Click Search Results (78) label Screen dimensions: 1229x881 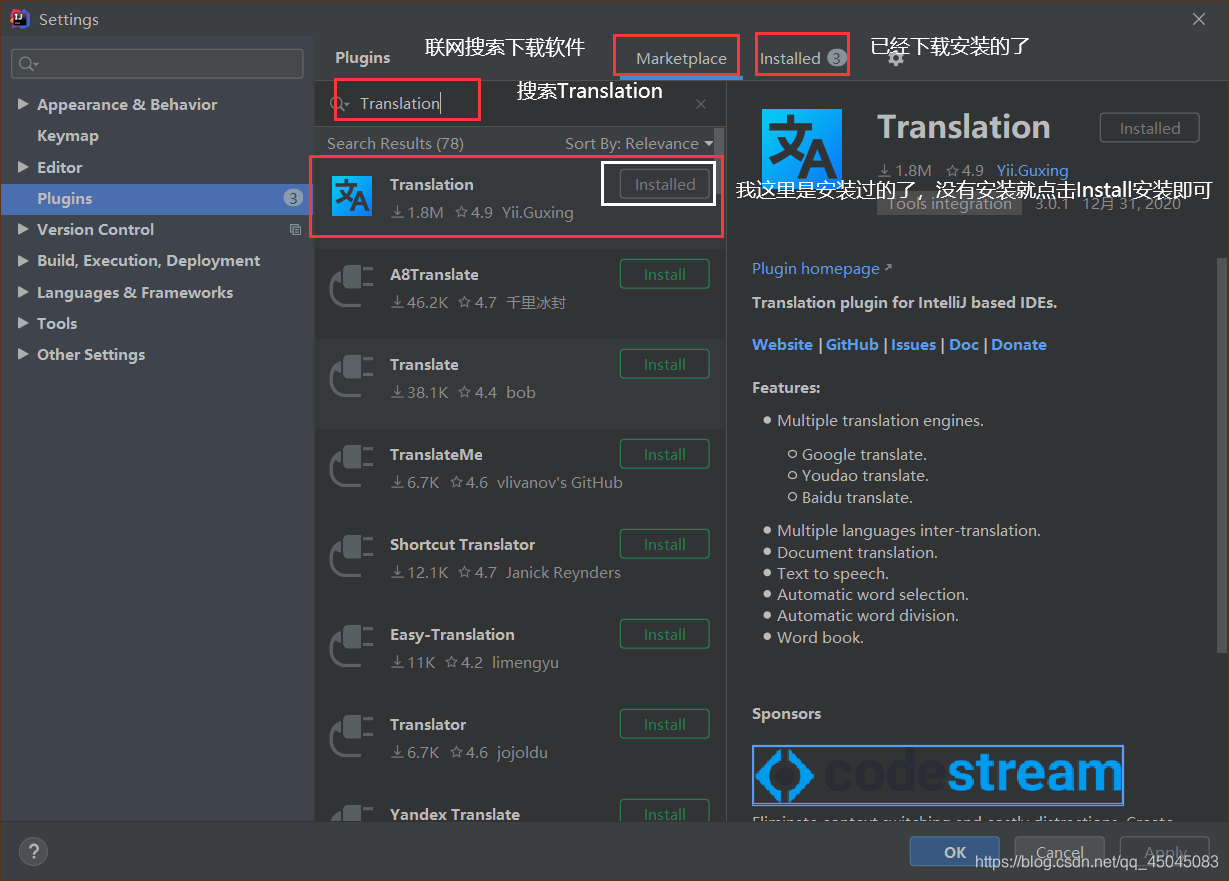tap(395, 144)
